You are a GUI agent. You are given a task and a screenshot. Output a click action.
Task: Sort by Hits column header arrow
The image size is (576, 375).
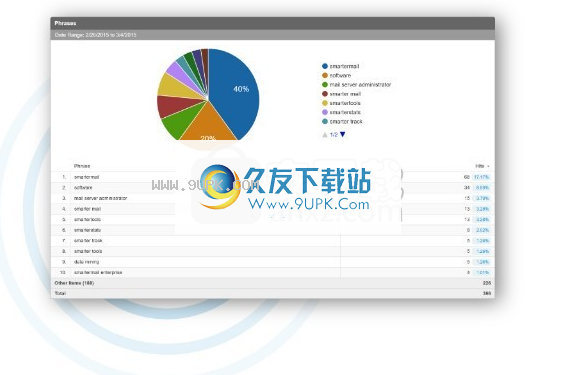488,166
